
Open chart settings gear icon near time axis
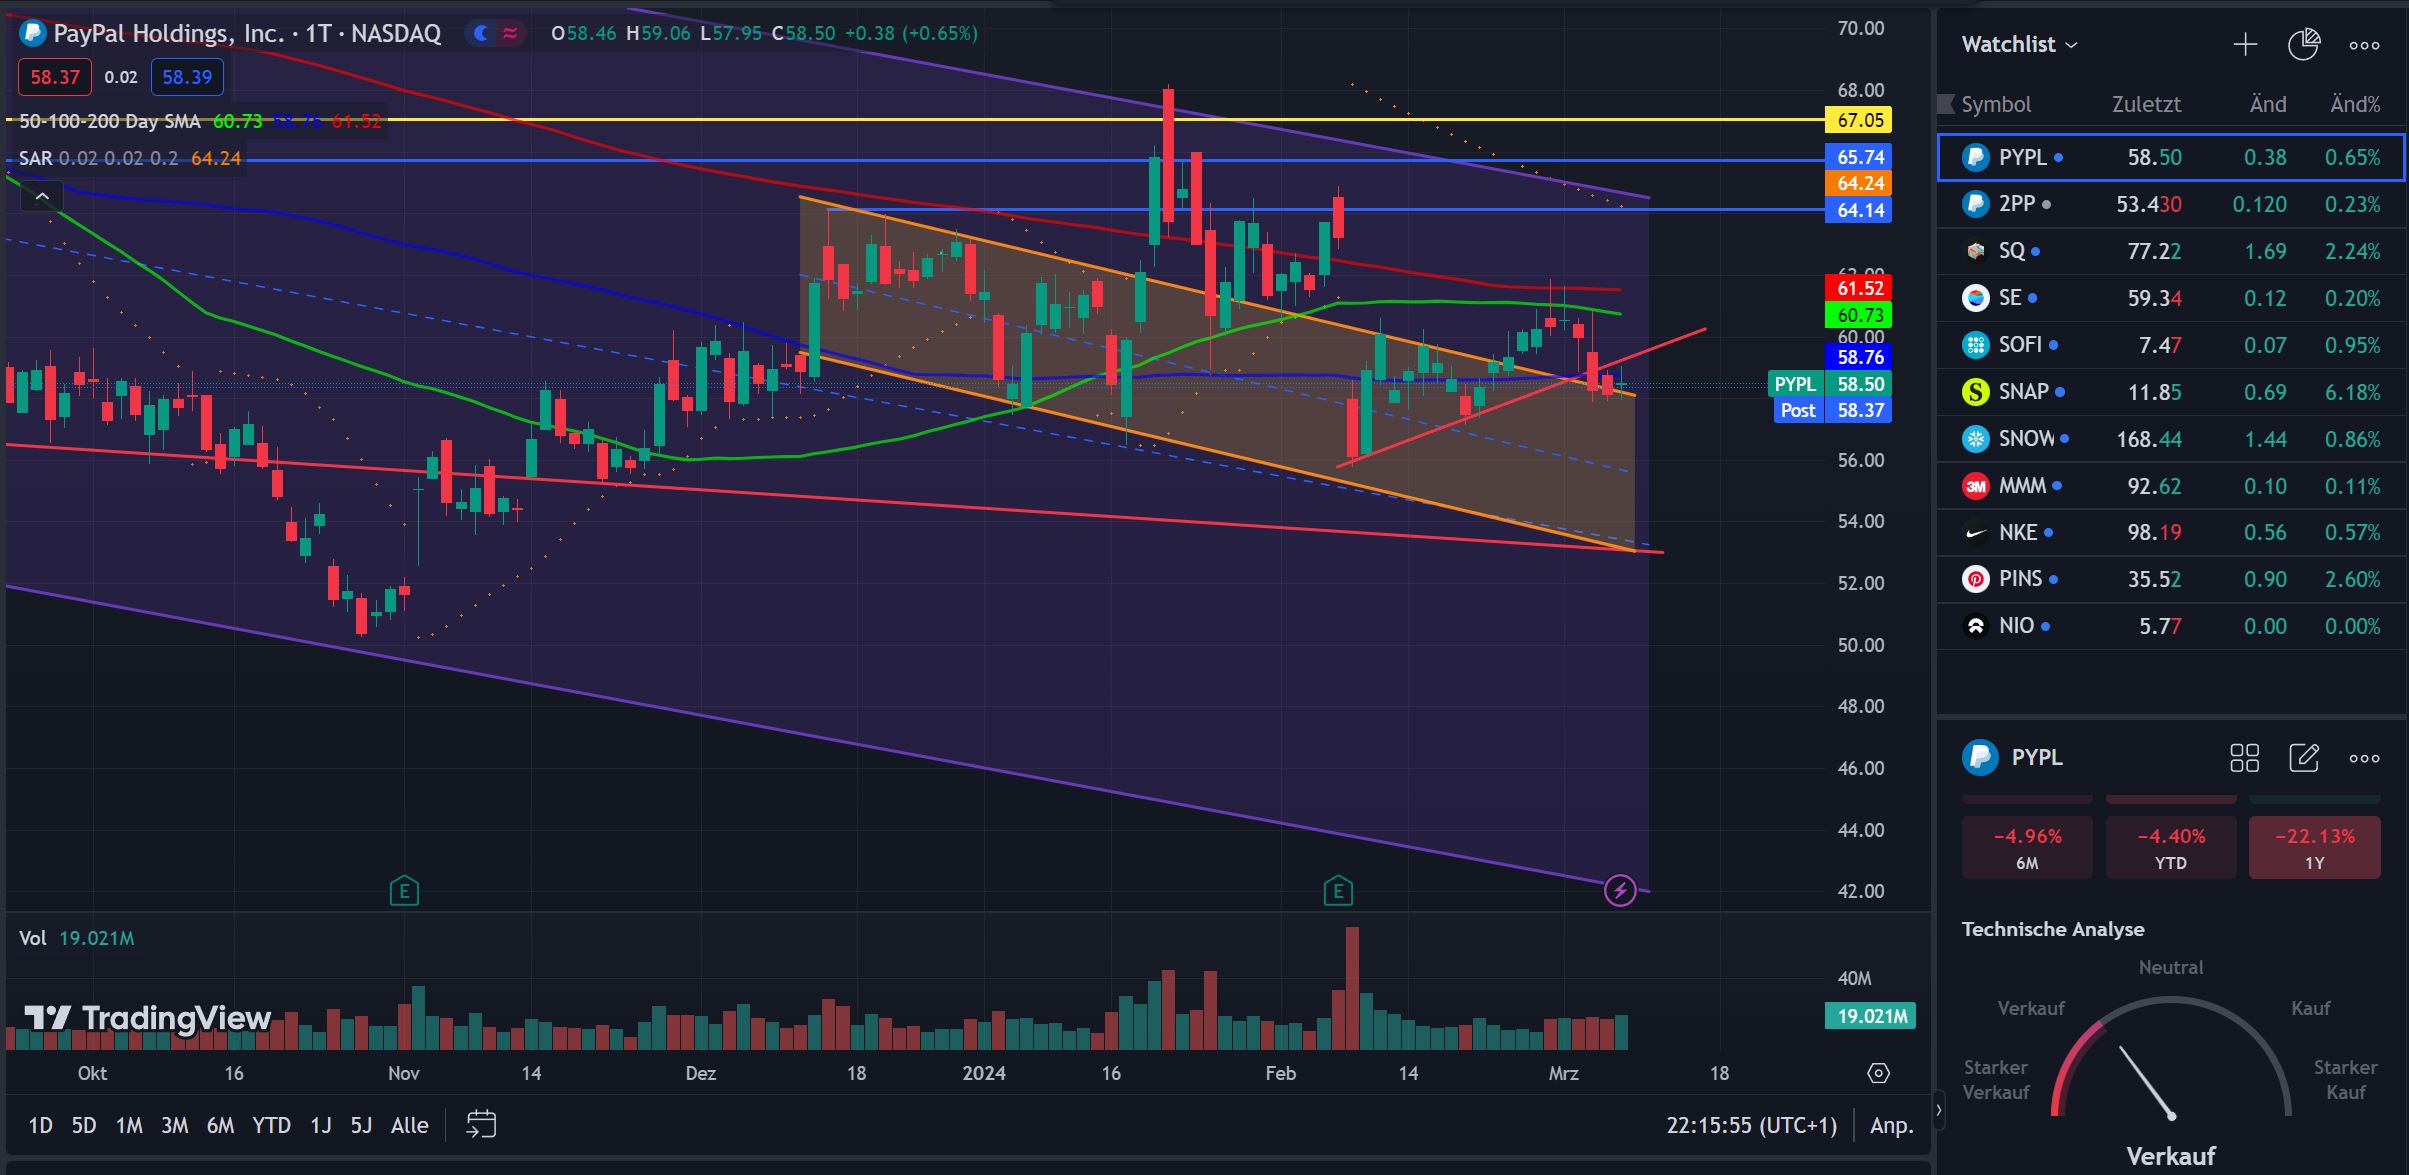point(1878,1073)
